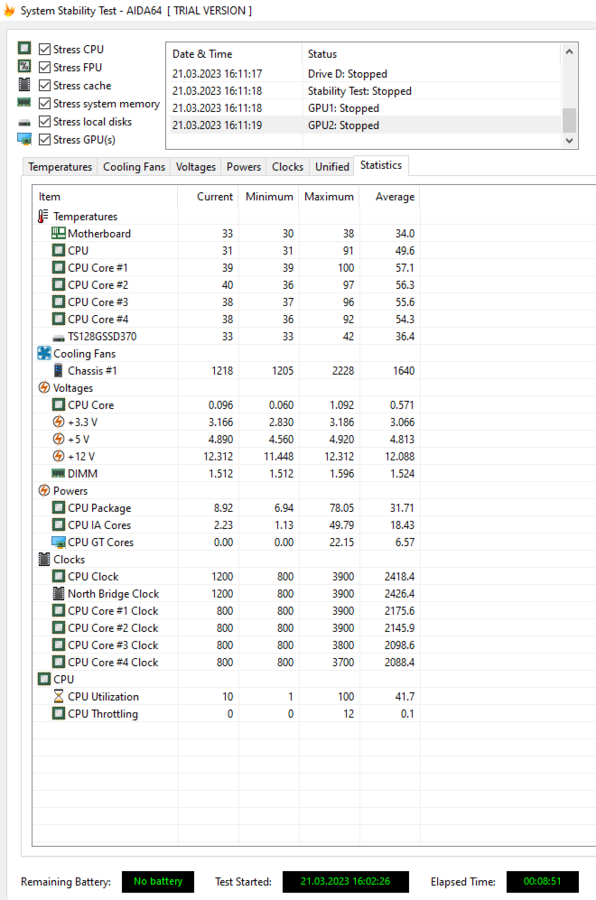
Task: Switch to the Powers tab
Action: tap(243, 166)
